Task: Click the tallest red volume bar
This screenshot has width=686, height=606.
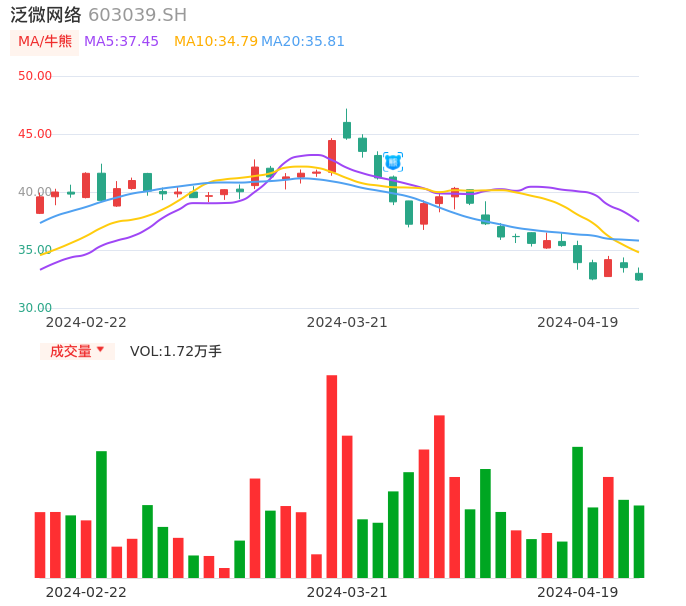Action: 332,476
